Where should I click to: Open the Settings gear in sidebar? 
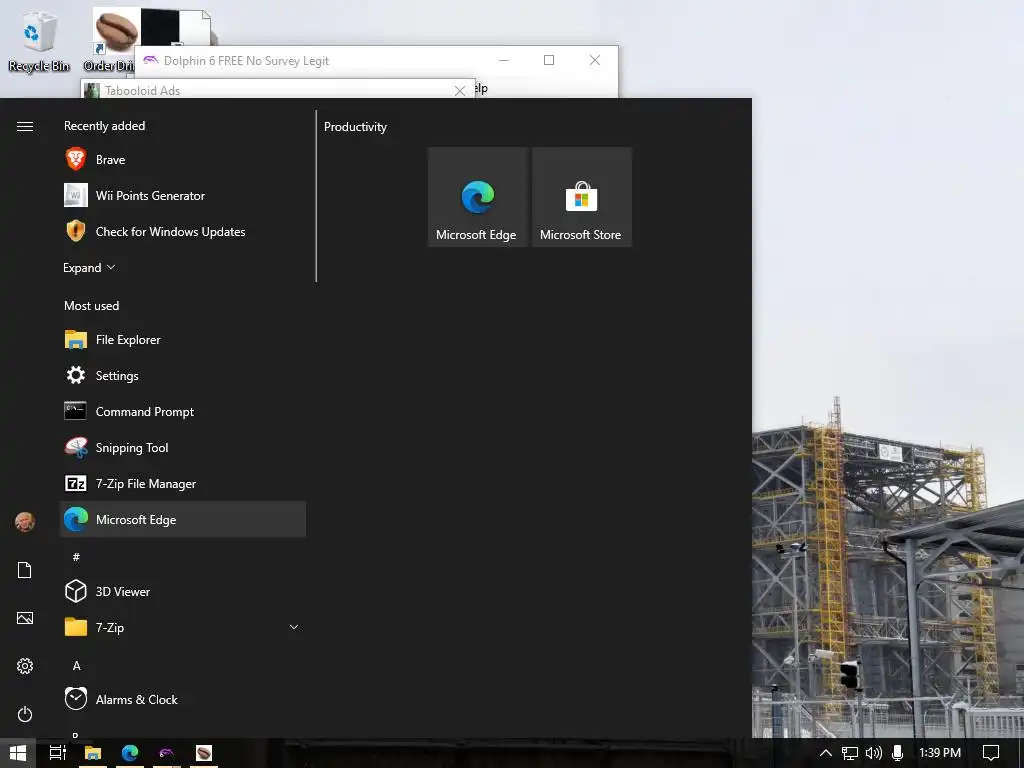[25, 666]
